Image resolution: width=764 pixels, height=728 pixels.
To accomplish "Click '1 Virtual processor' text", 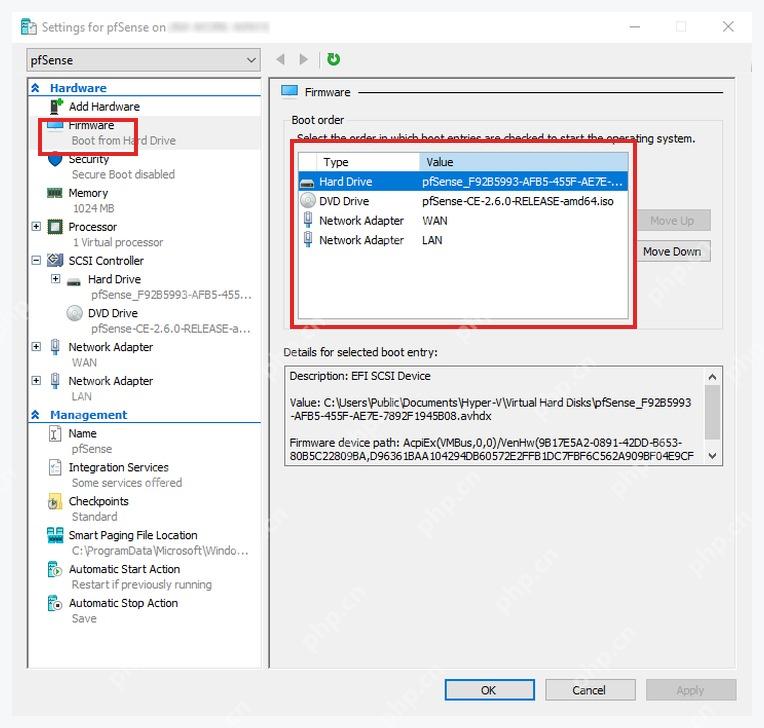I will 118,242.
